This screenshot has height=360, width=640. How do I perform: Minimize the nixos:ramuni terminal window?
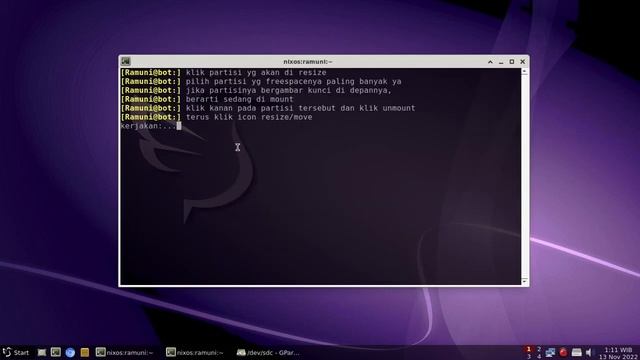point(501,62)
